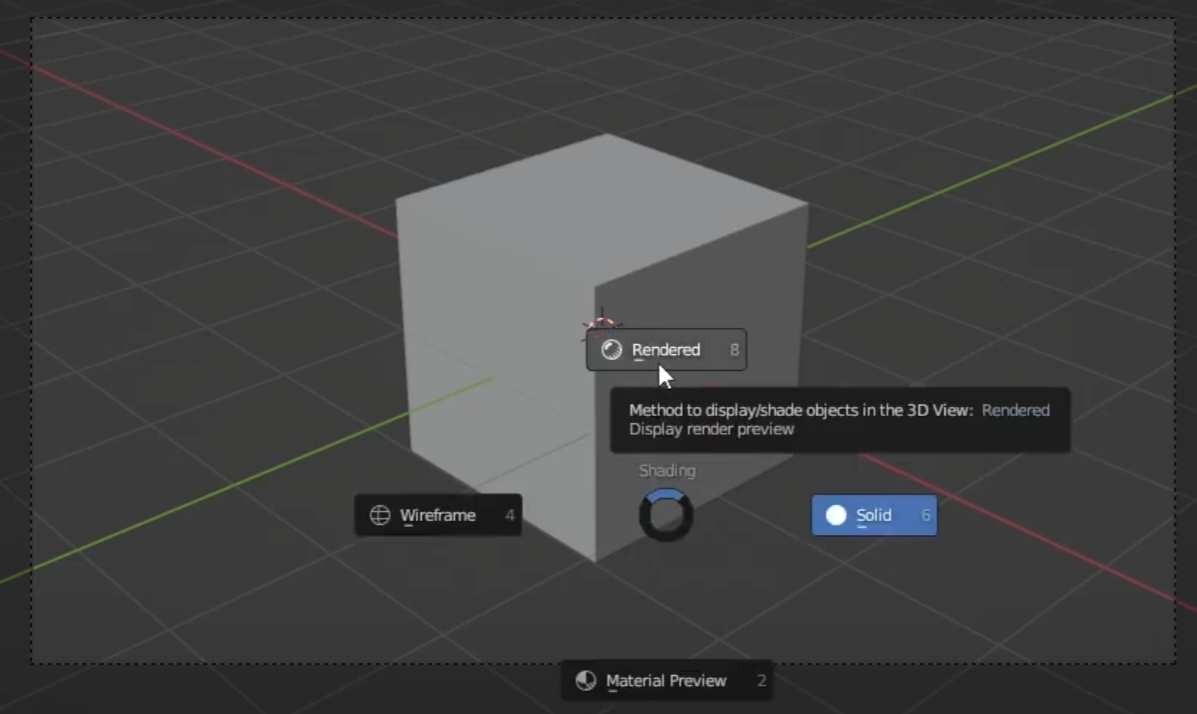Switch to Material Preview shading
Viewport: 1197px width, 714px height.
click(666, 680)
